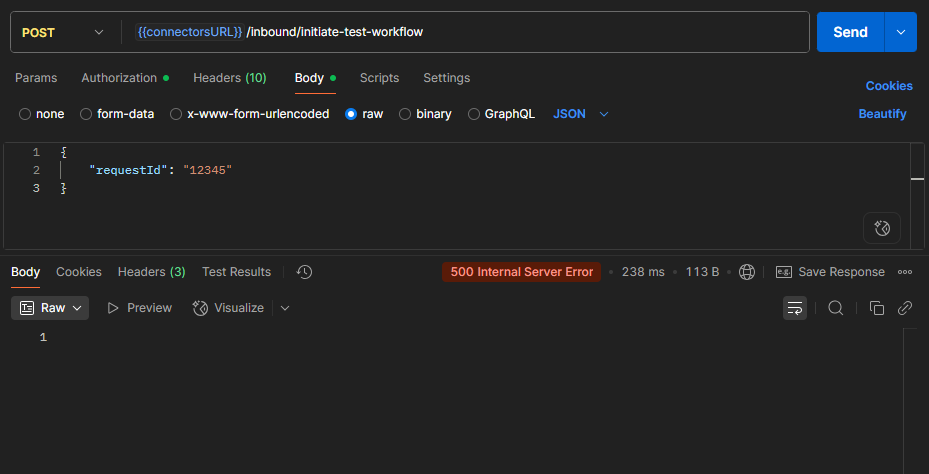Image resolution: width=929 pixels, height=474 pixels.
Task: Toggle the wrap lines icon
Action: tap(795, 308)
